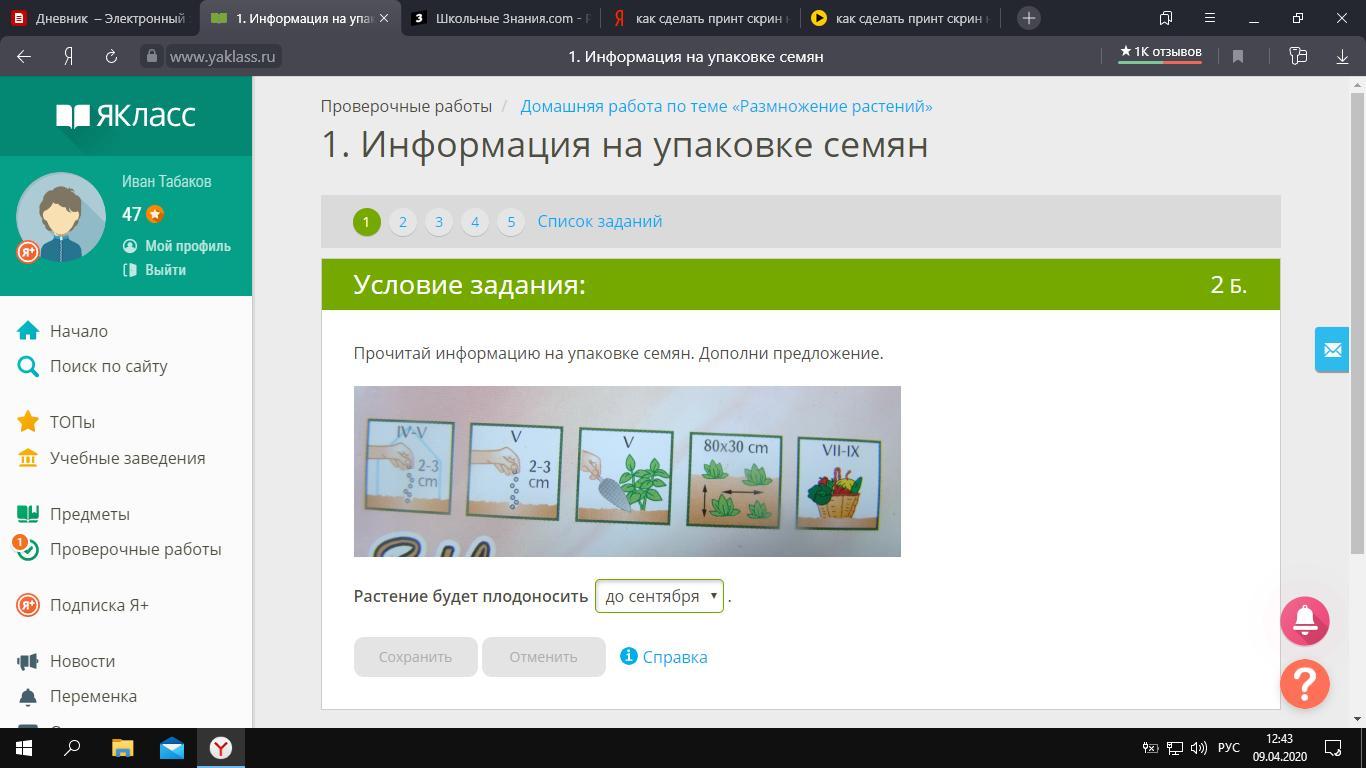
Task: Open the до сентября dropdown
Action: [x=659, y=596]
